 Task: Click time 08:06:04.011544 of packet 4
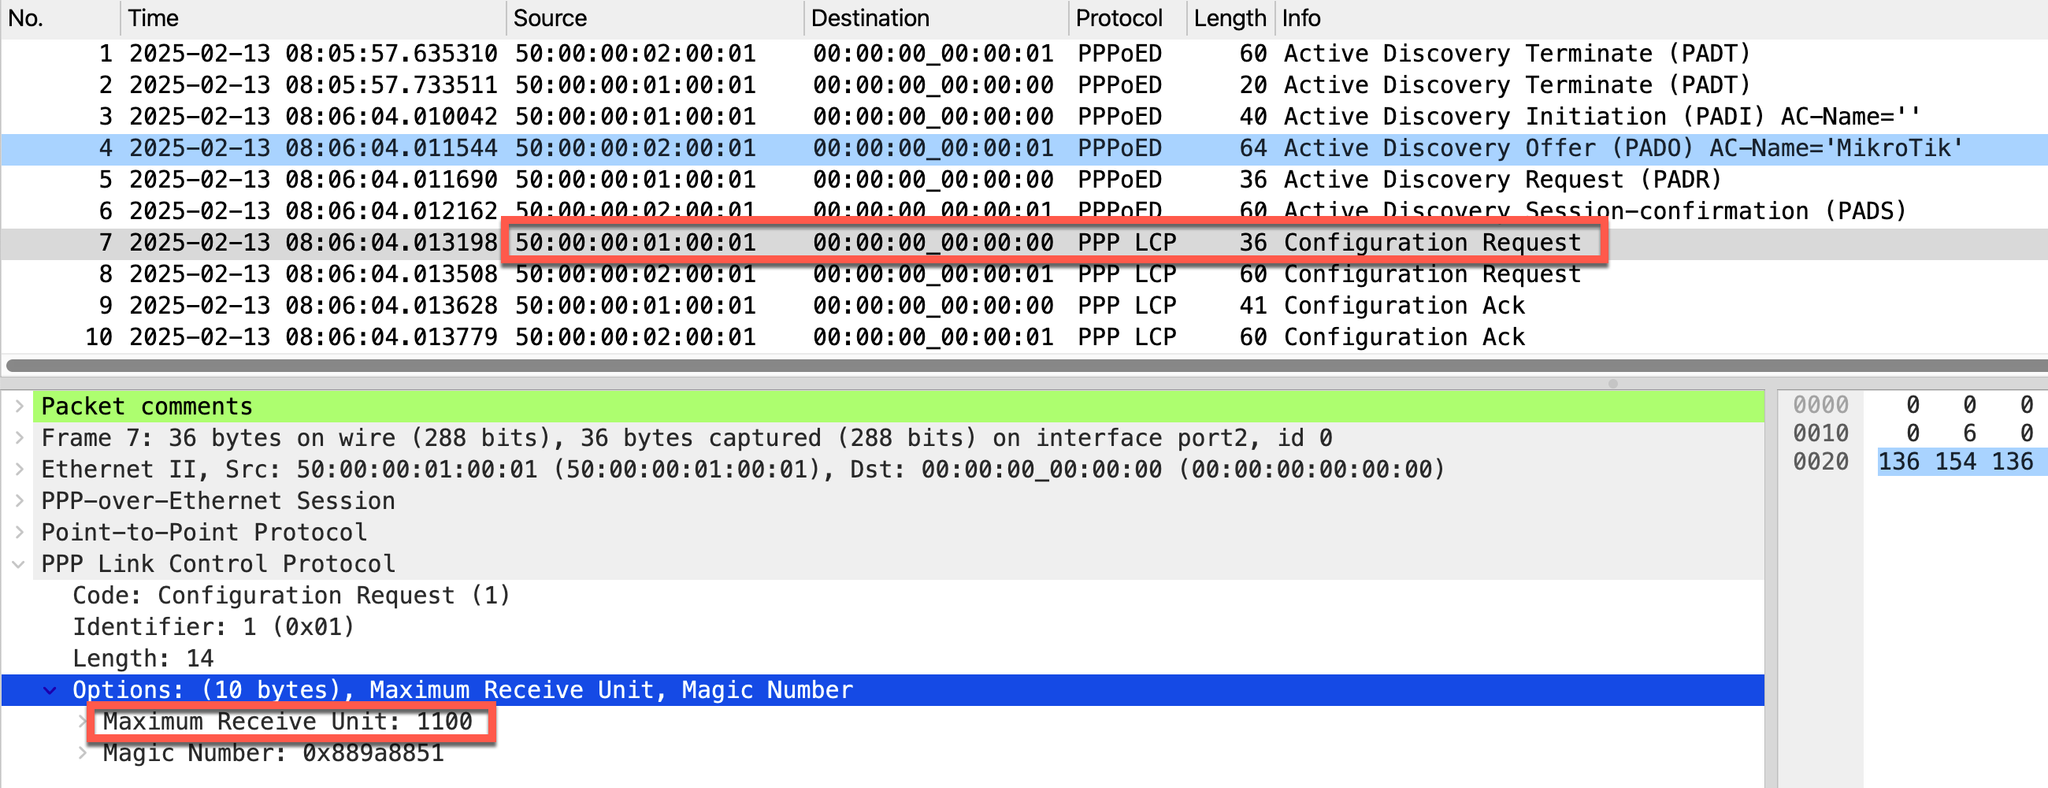click(x=391, y=149)
